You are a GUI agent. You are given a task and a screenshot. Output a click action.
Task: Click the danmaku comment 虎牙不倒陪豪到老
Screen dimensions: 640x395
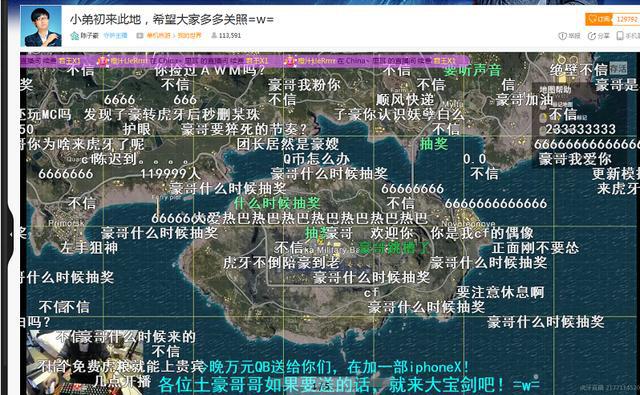point(282,262)
